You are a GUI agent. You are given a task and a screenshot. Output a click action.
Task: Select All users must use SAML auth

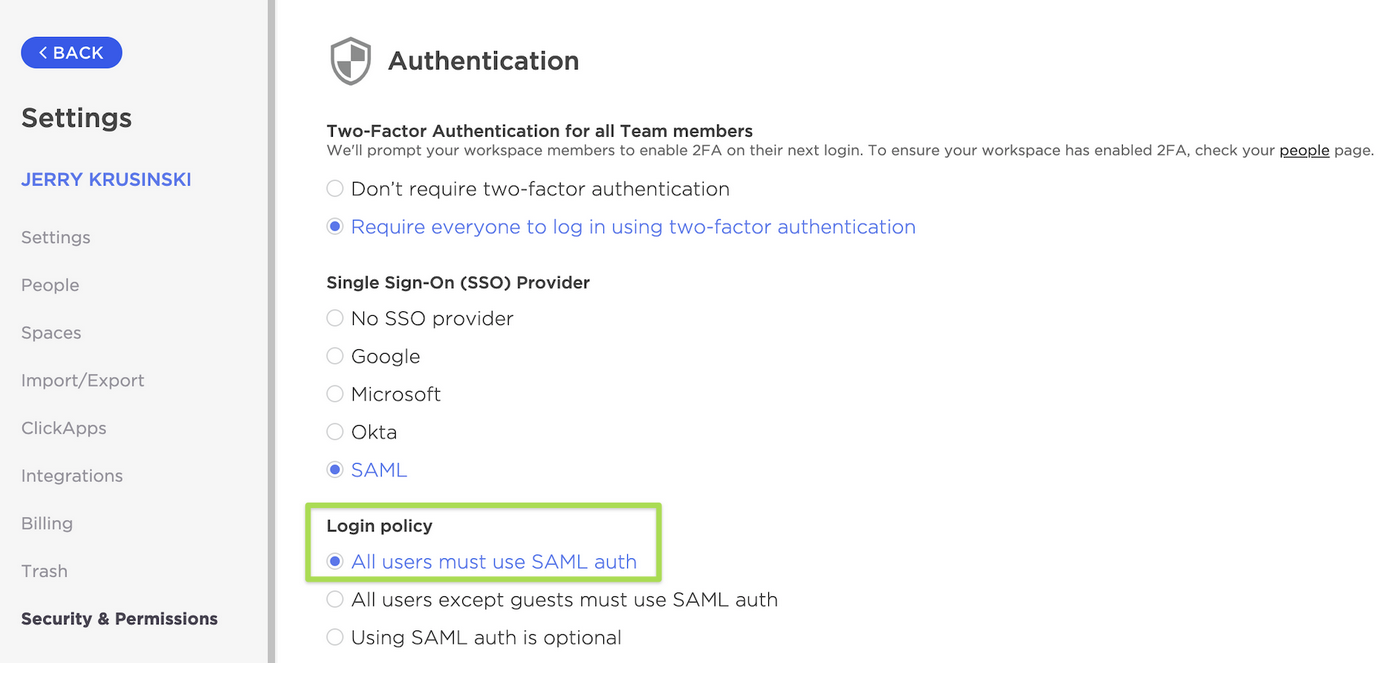pos(335,562)
